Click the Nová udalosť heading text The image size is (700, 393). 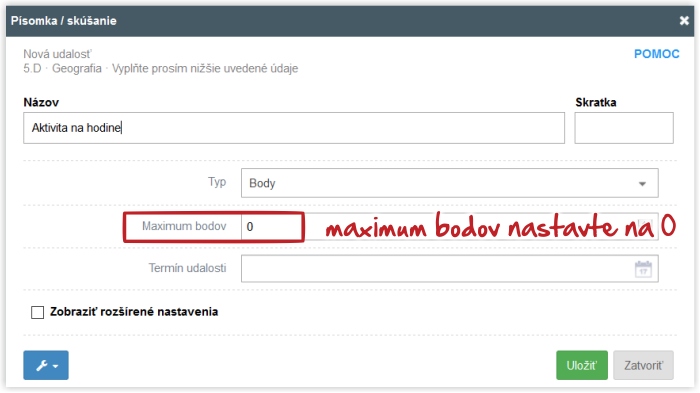(x=57, y=54)
